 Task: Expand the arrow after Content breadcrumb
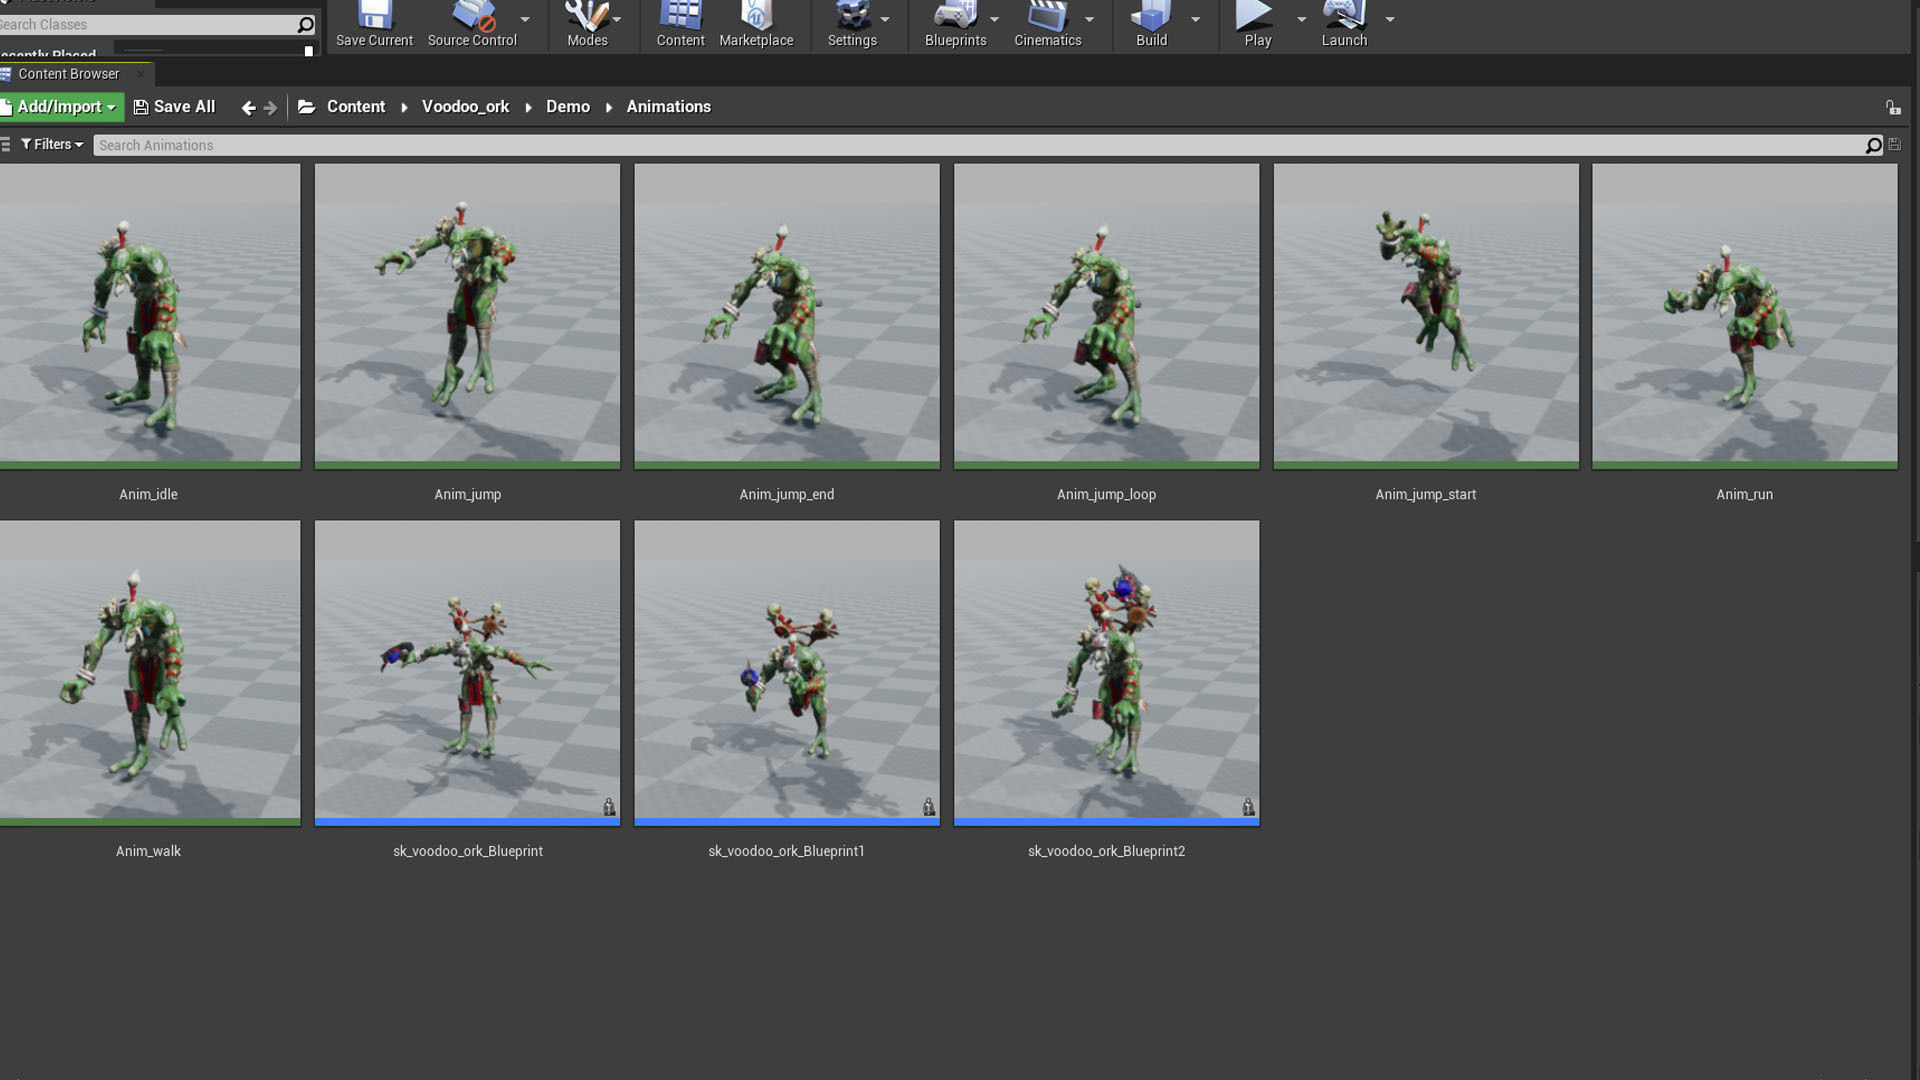pos(404,108)
